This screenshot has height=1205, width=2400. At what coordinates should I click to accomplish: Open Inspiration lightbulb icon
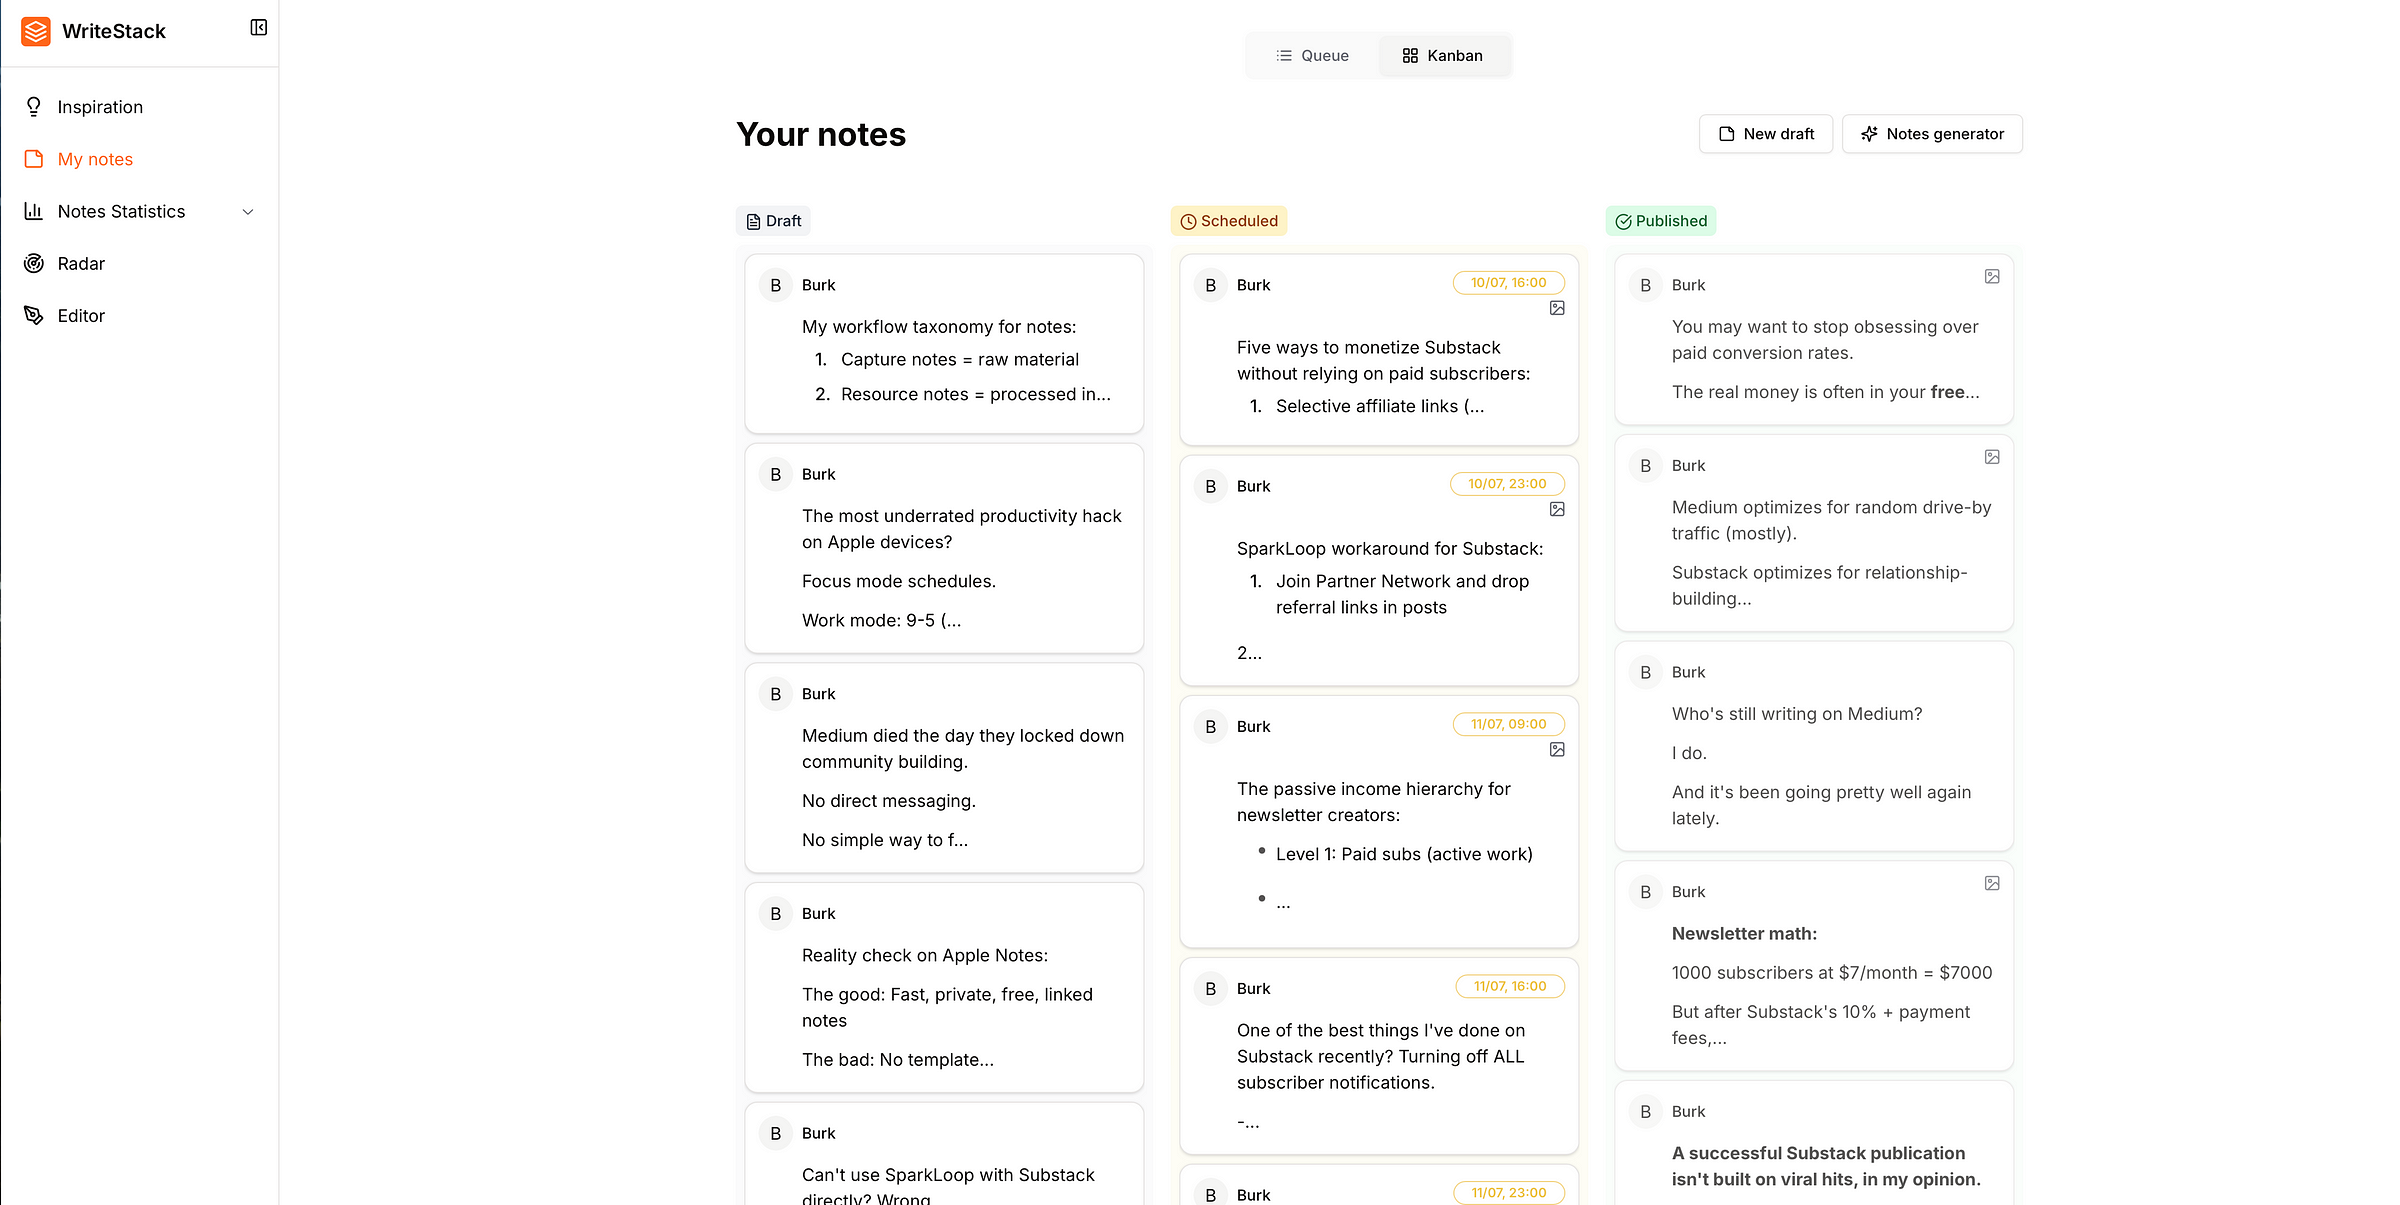point(34,107)
